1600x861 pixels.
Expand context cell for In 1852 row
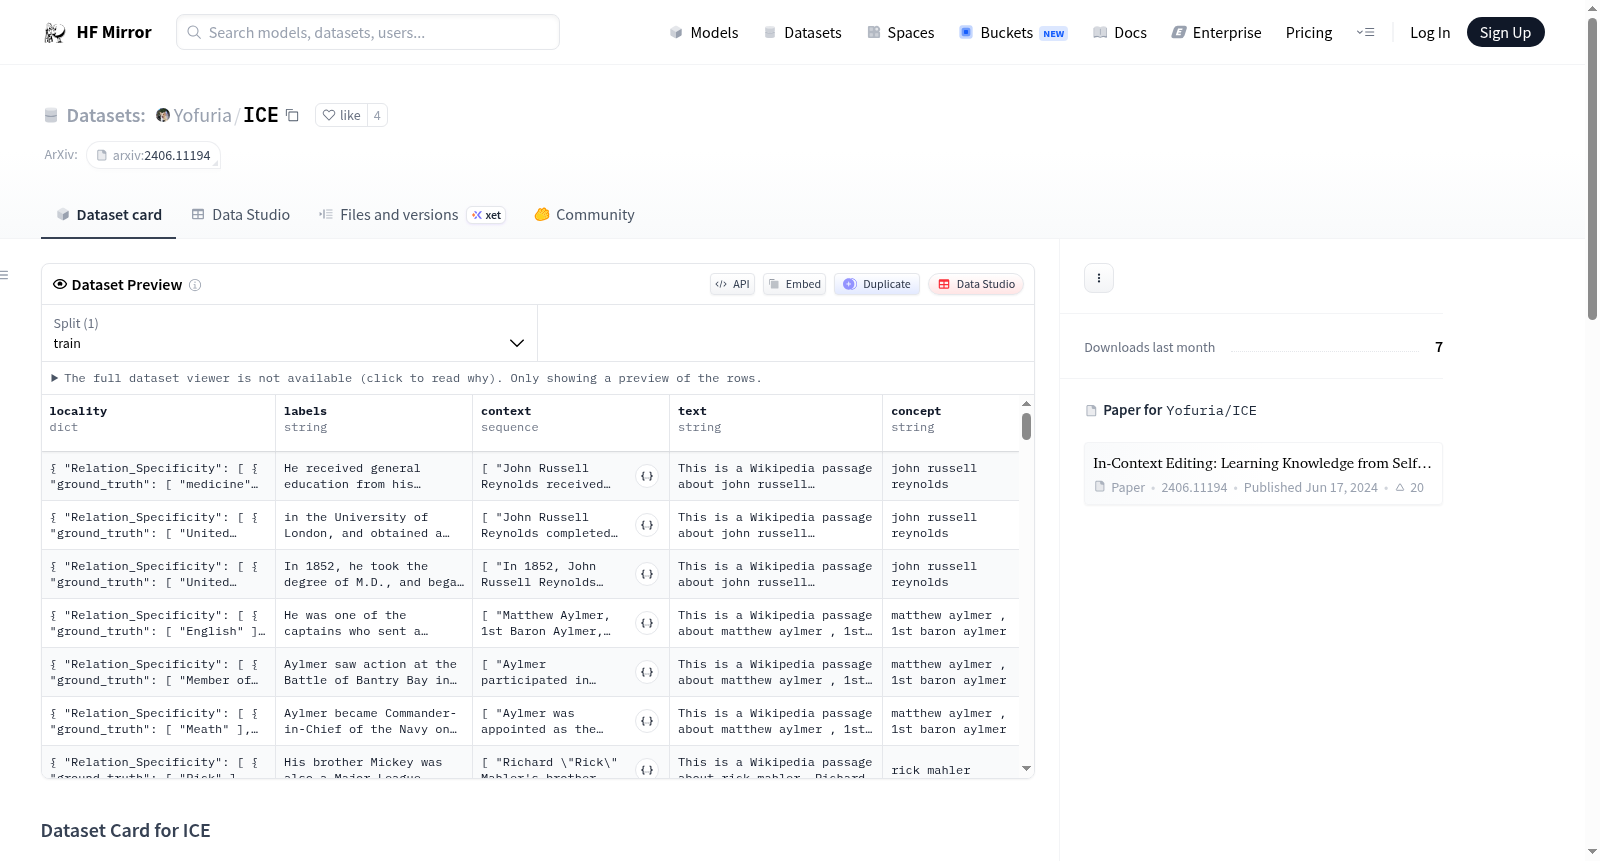point(647,574)
